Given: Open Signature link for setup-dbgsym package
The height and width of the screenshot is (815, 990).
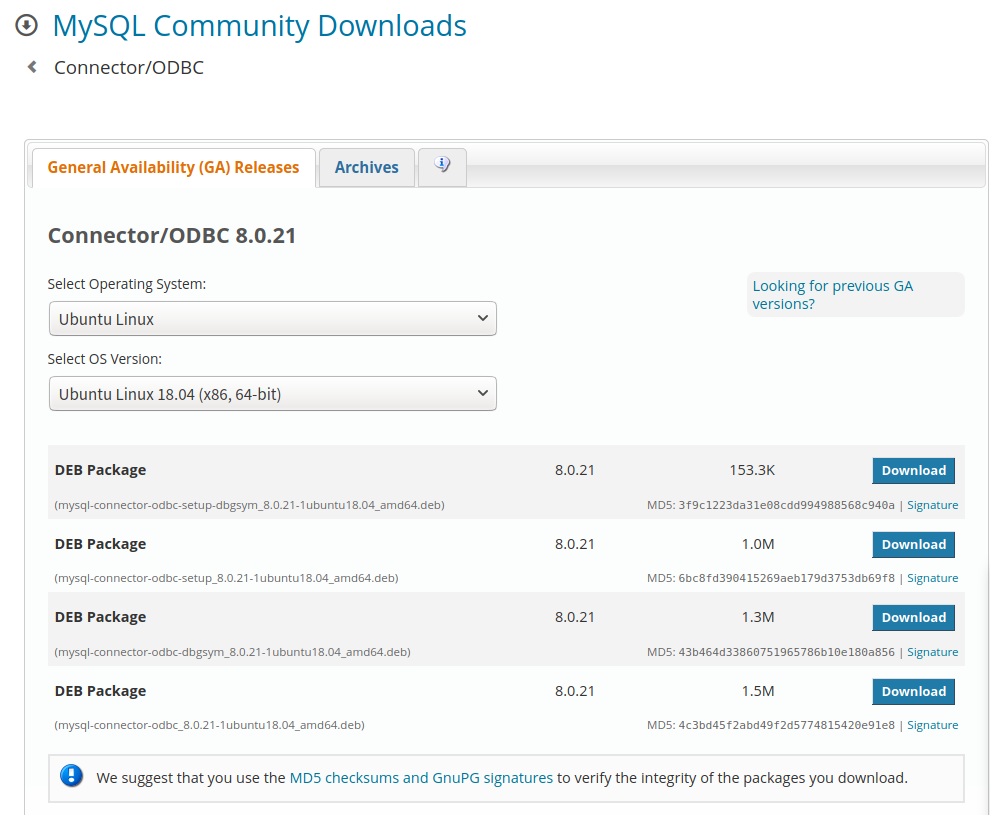Looking at the screenshot, I should (x=933, y=505).
